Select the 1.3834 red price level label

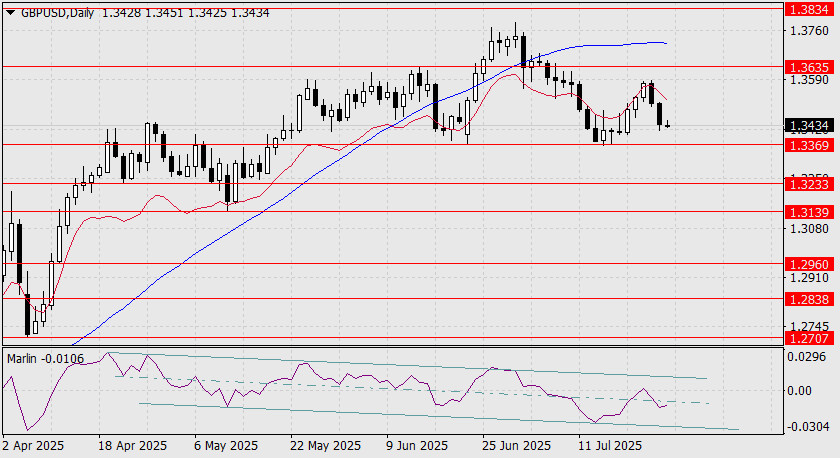[x=809, y=9]
